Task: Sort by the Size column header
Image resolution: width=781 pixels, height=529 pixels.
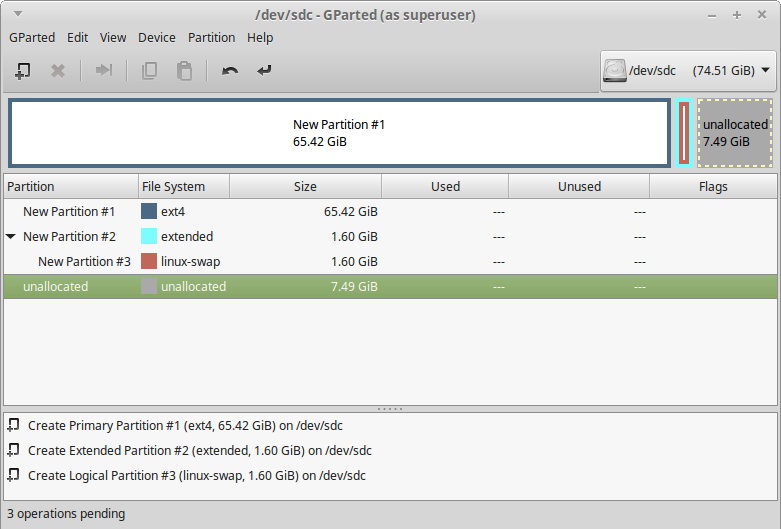Action: [x=305, y=186]
